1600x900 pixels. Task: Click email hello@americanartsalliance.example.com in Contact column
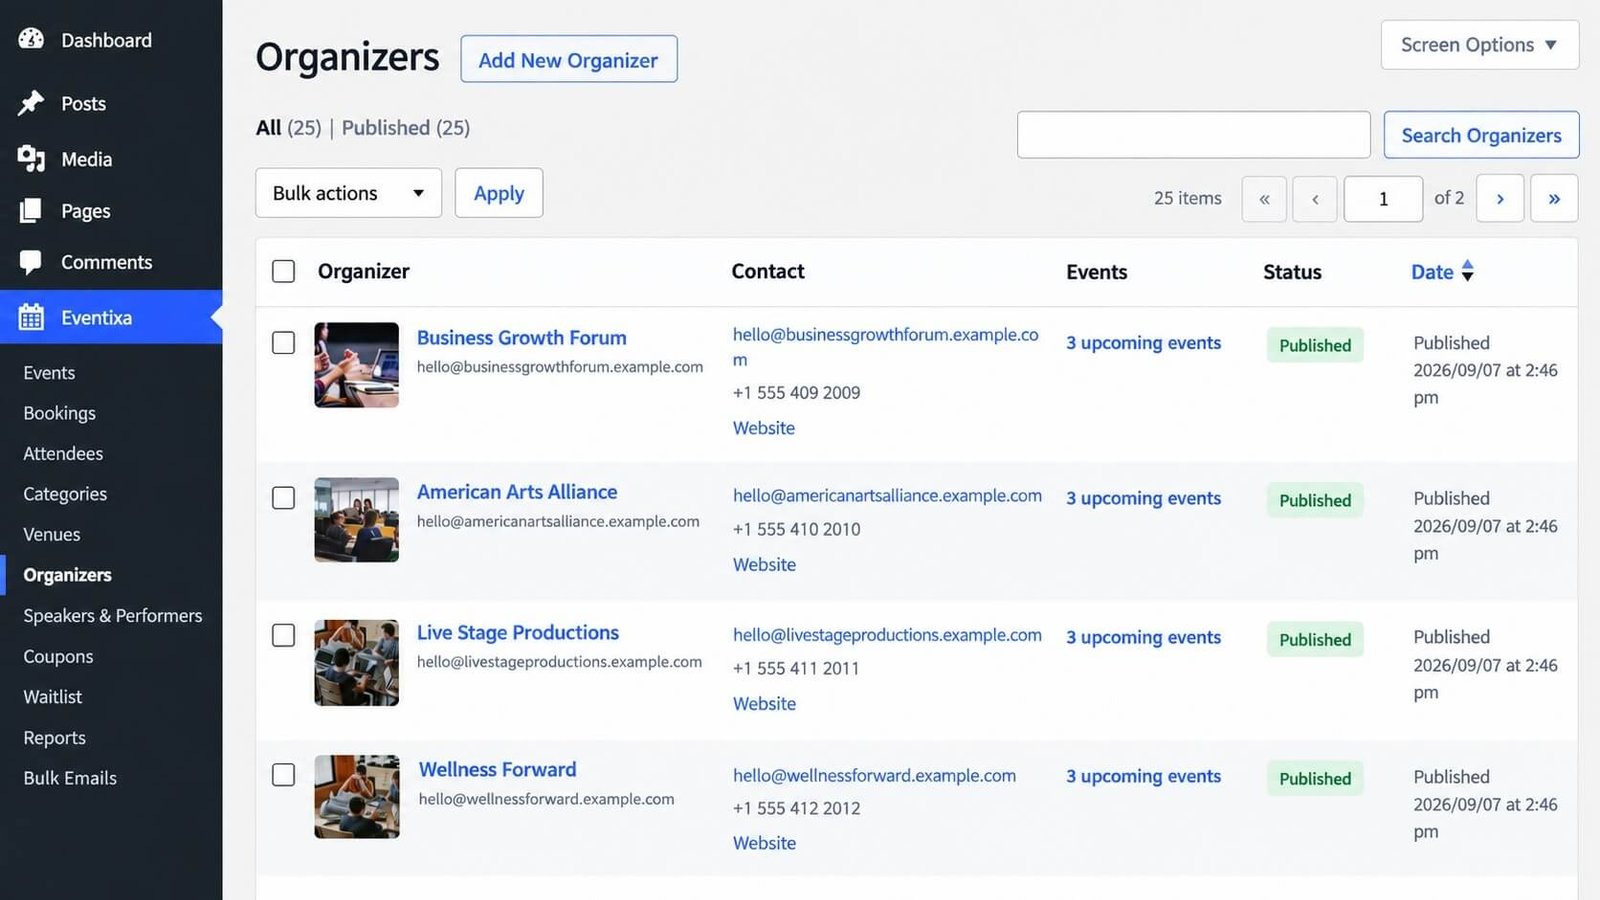tap(887, 495)
